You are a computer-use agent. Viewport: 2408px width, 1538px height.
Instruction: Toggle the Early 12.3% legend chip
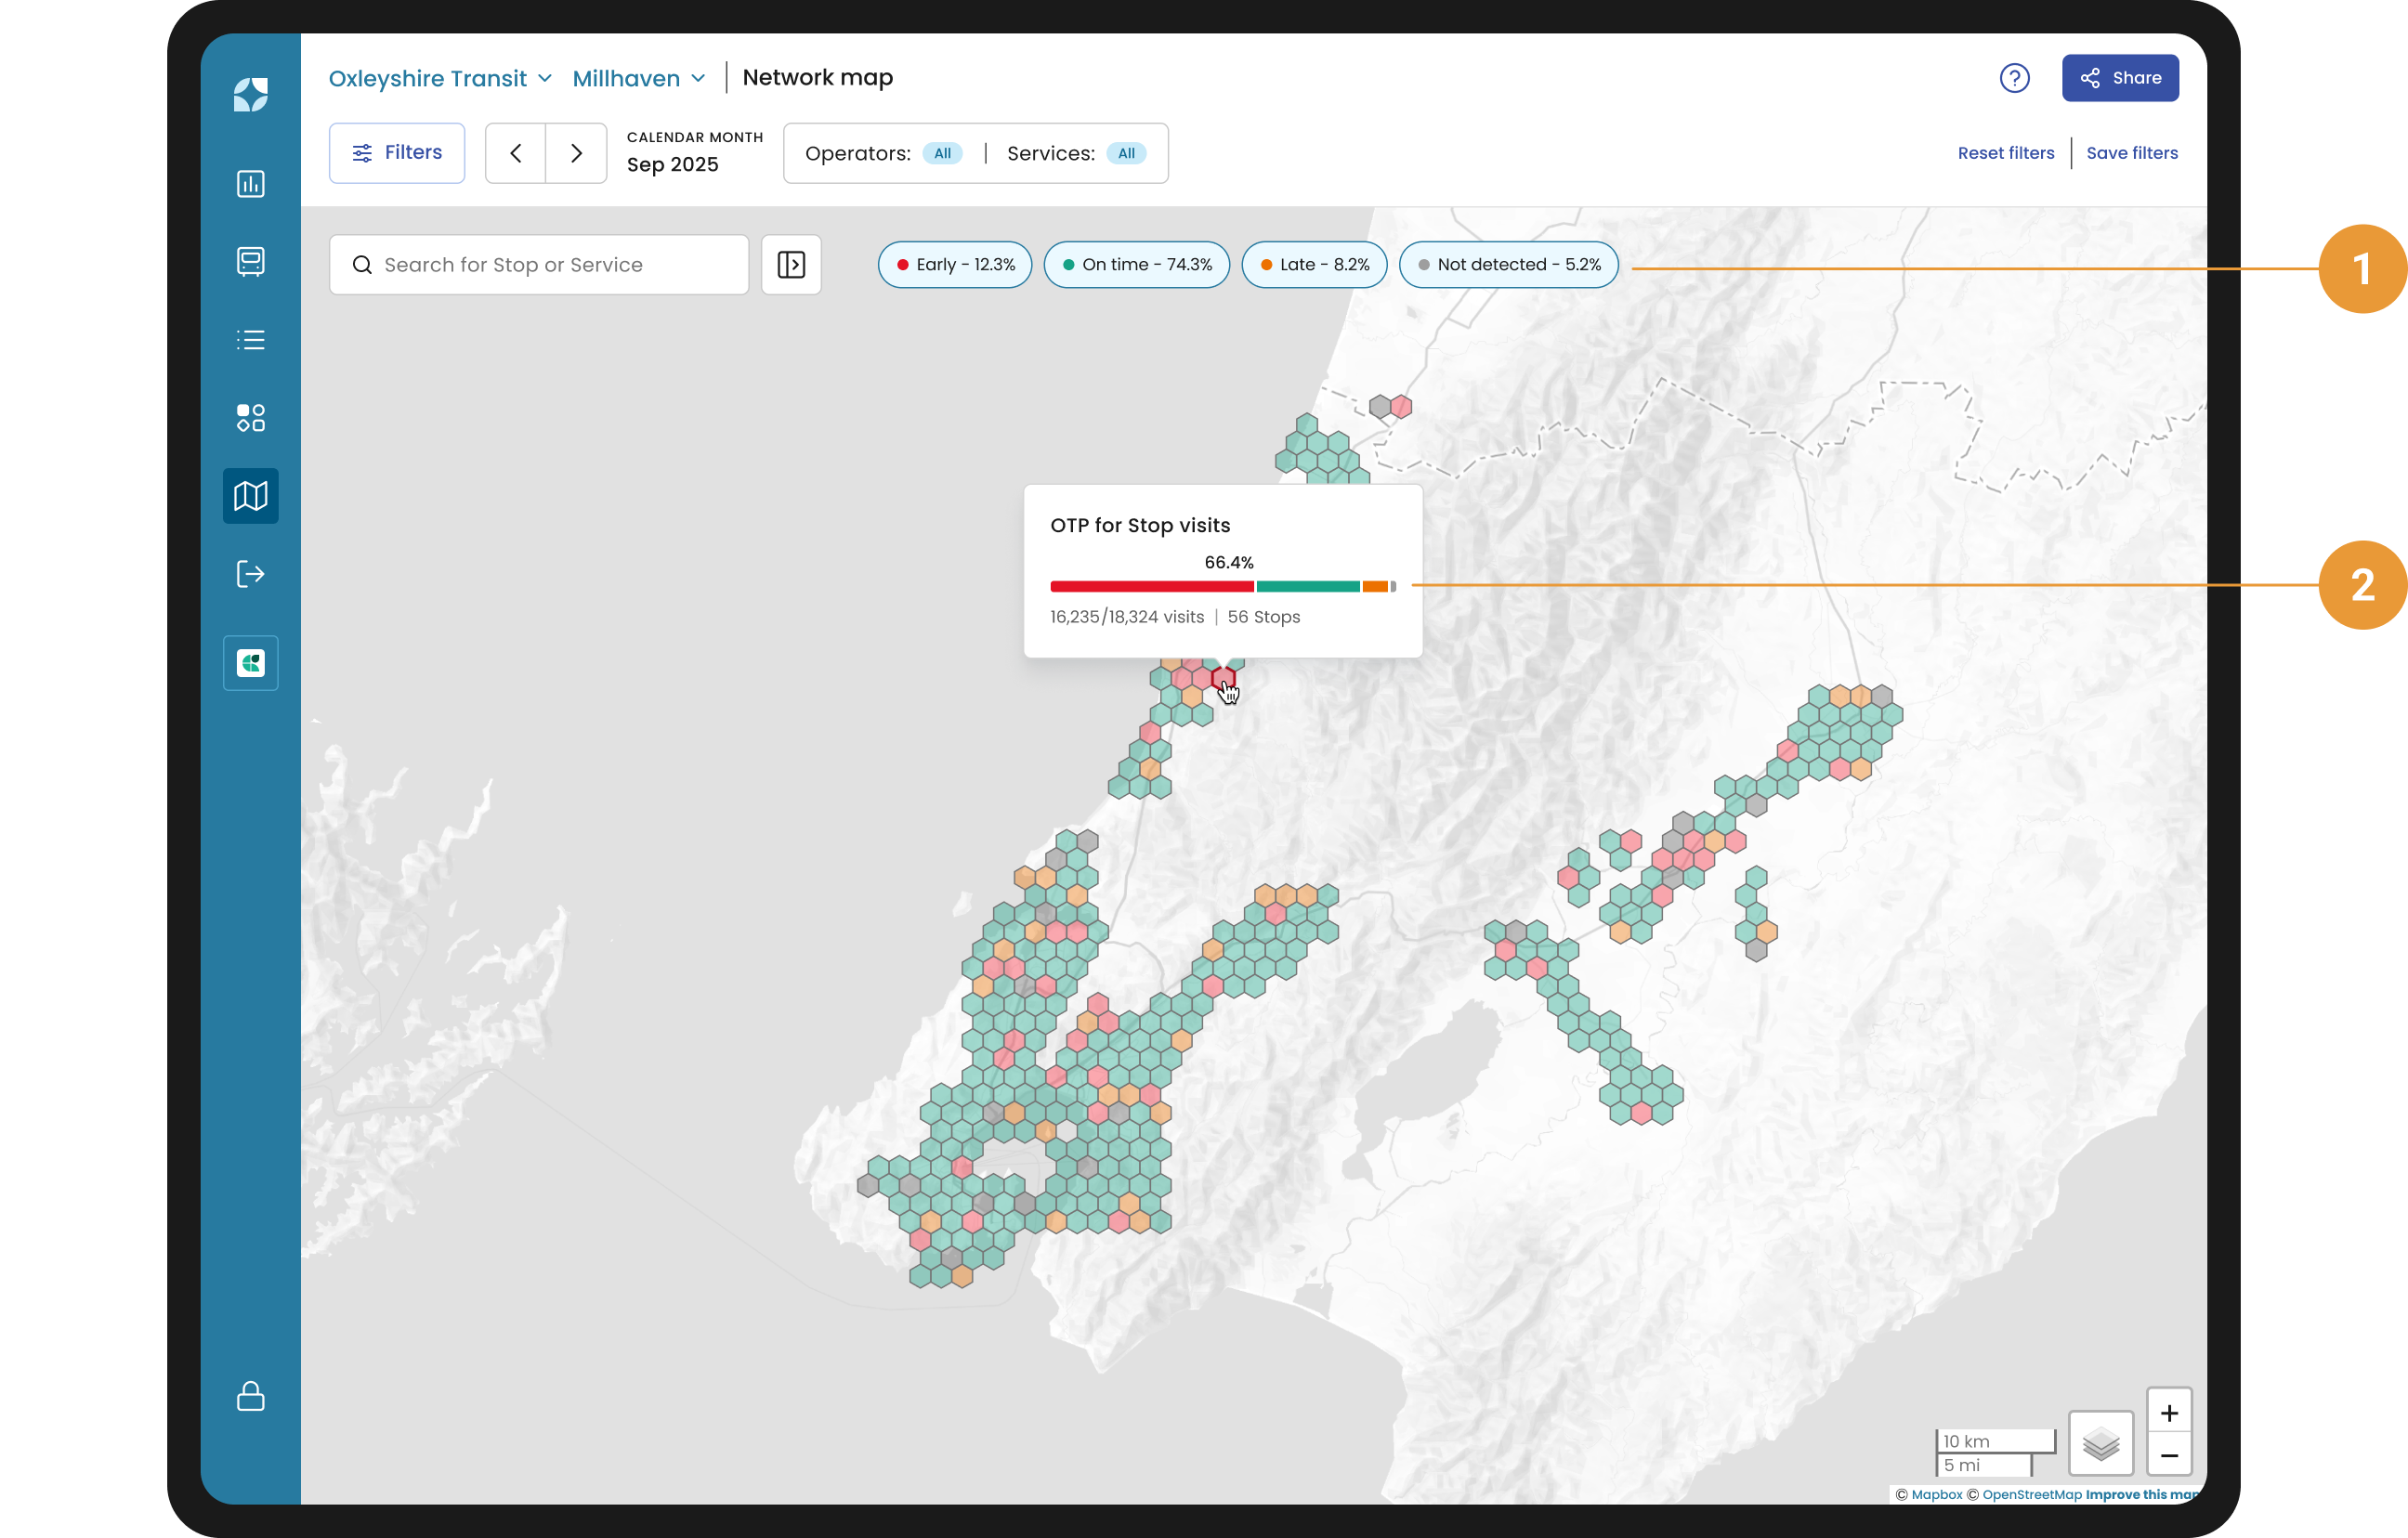tap(955, 265)
